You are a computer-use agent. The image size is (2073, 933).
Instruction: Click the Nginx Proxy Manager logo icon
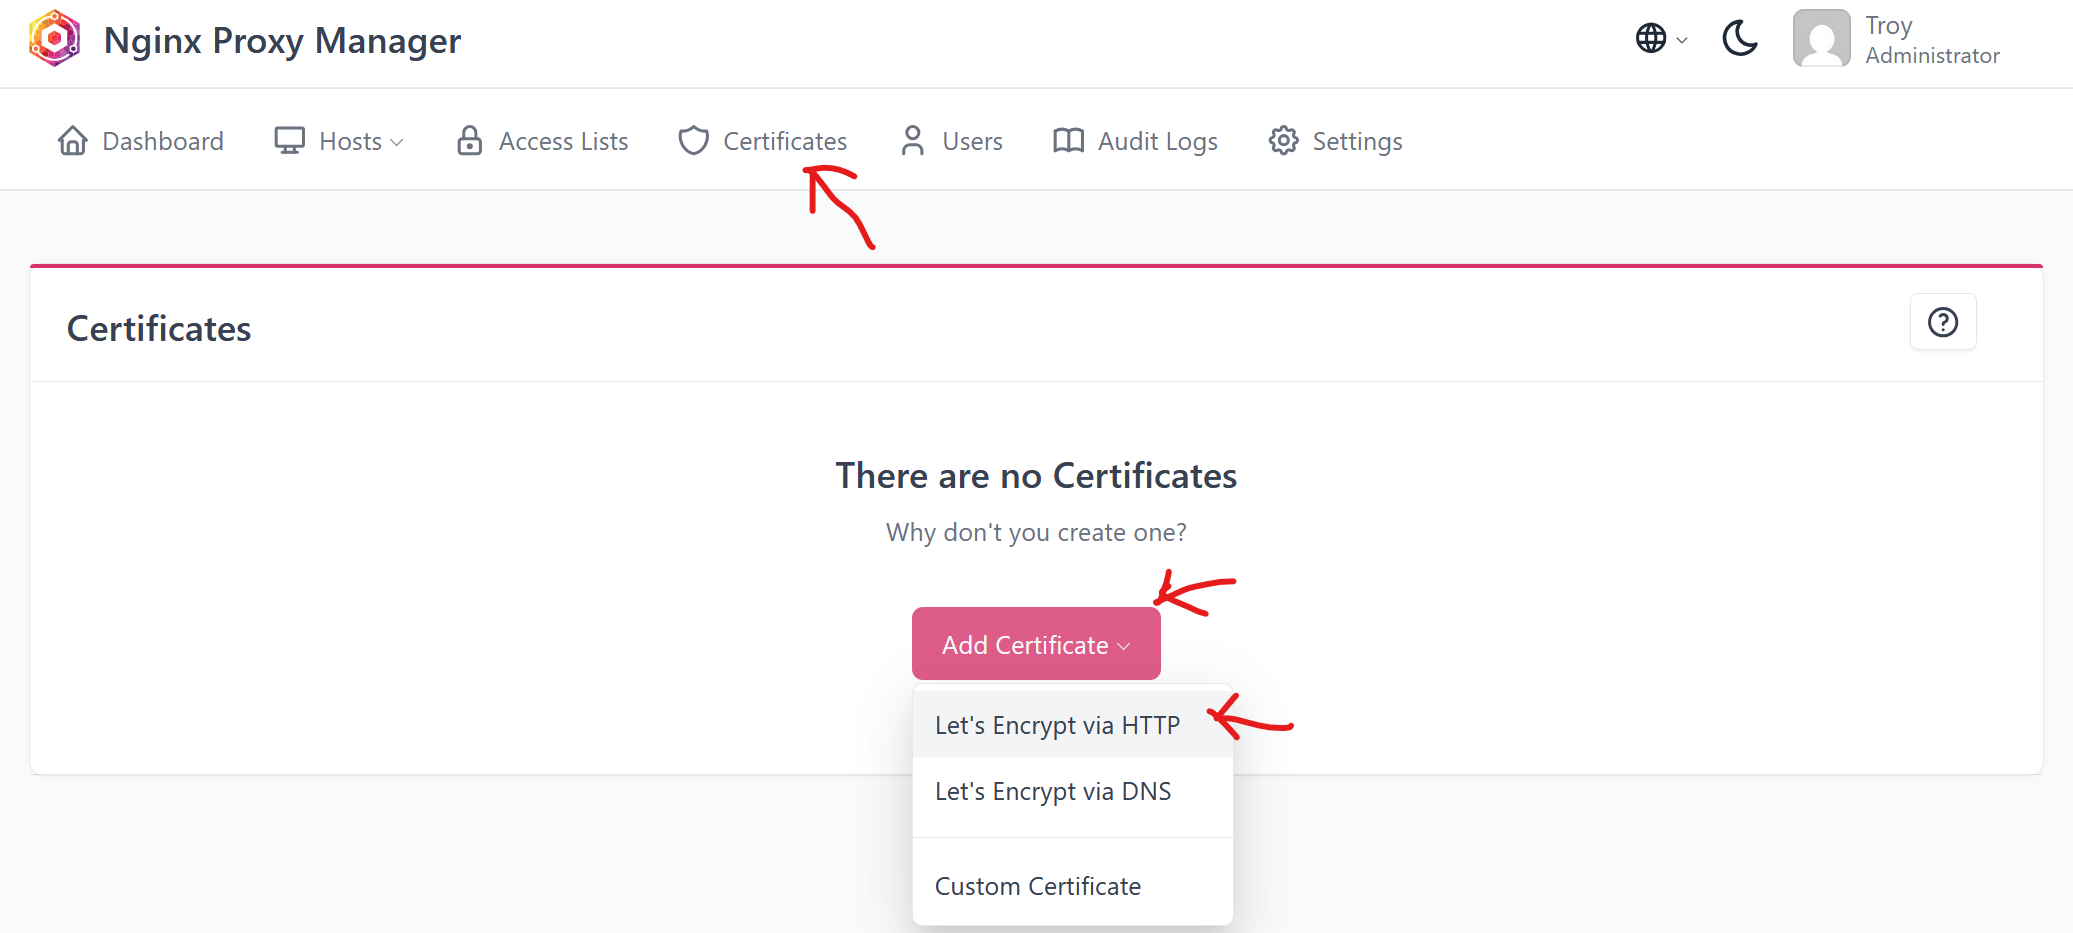click(55, 39)
